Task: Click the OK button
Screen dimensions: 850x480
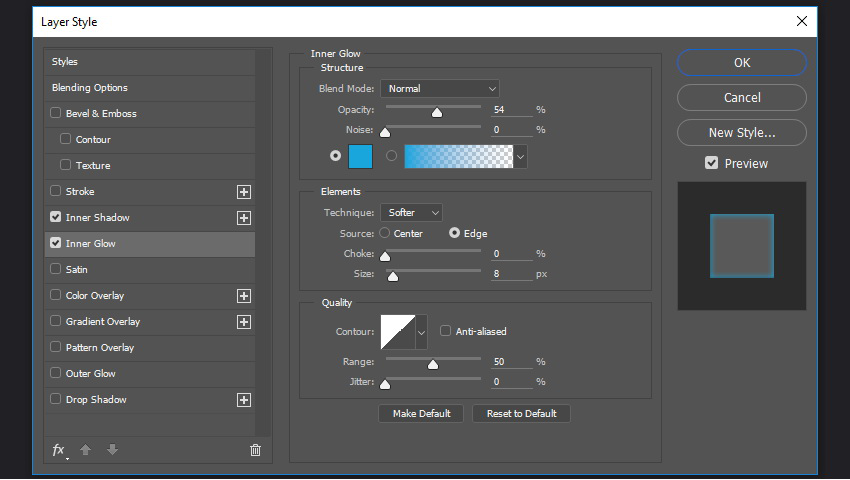Action: tap(742, 62)
